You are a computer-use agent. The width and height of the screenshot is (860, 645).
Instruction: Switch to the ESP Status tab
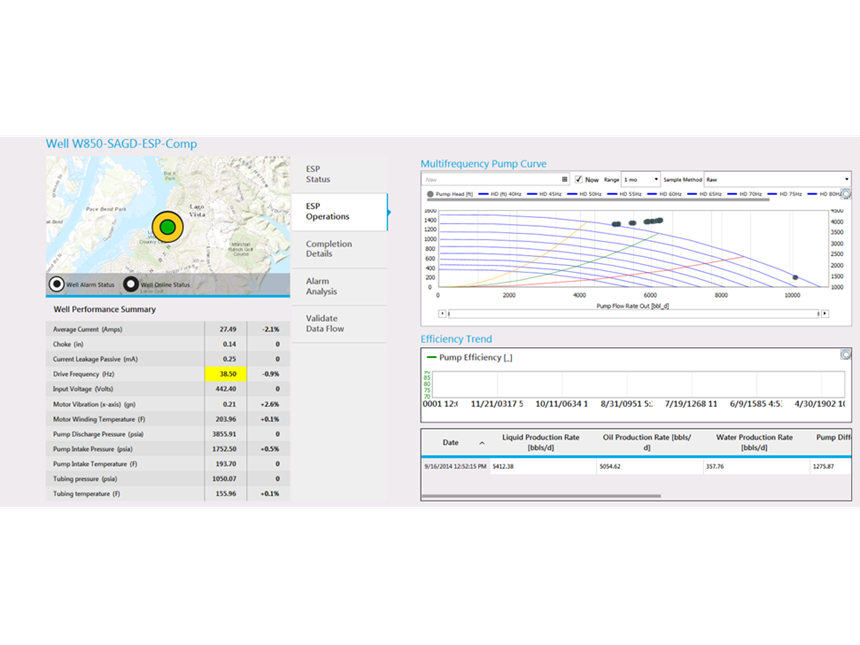[319, 175]
